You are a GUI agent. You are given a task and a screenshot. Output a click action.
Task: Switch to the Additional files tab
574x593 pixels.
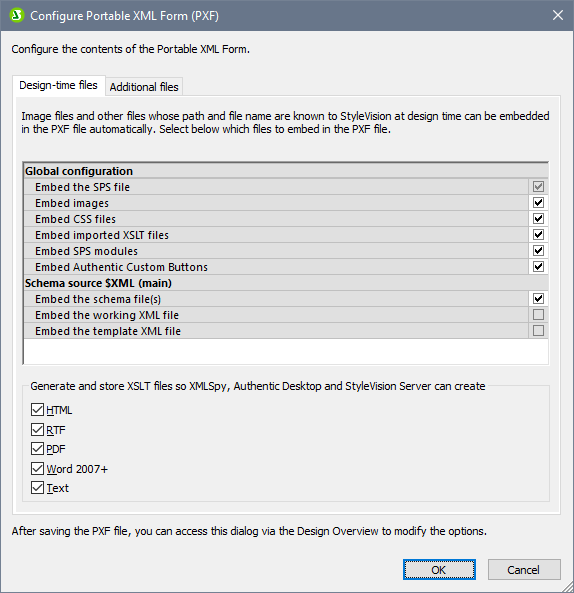(144, 87)
